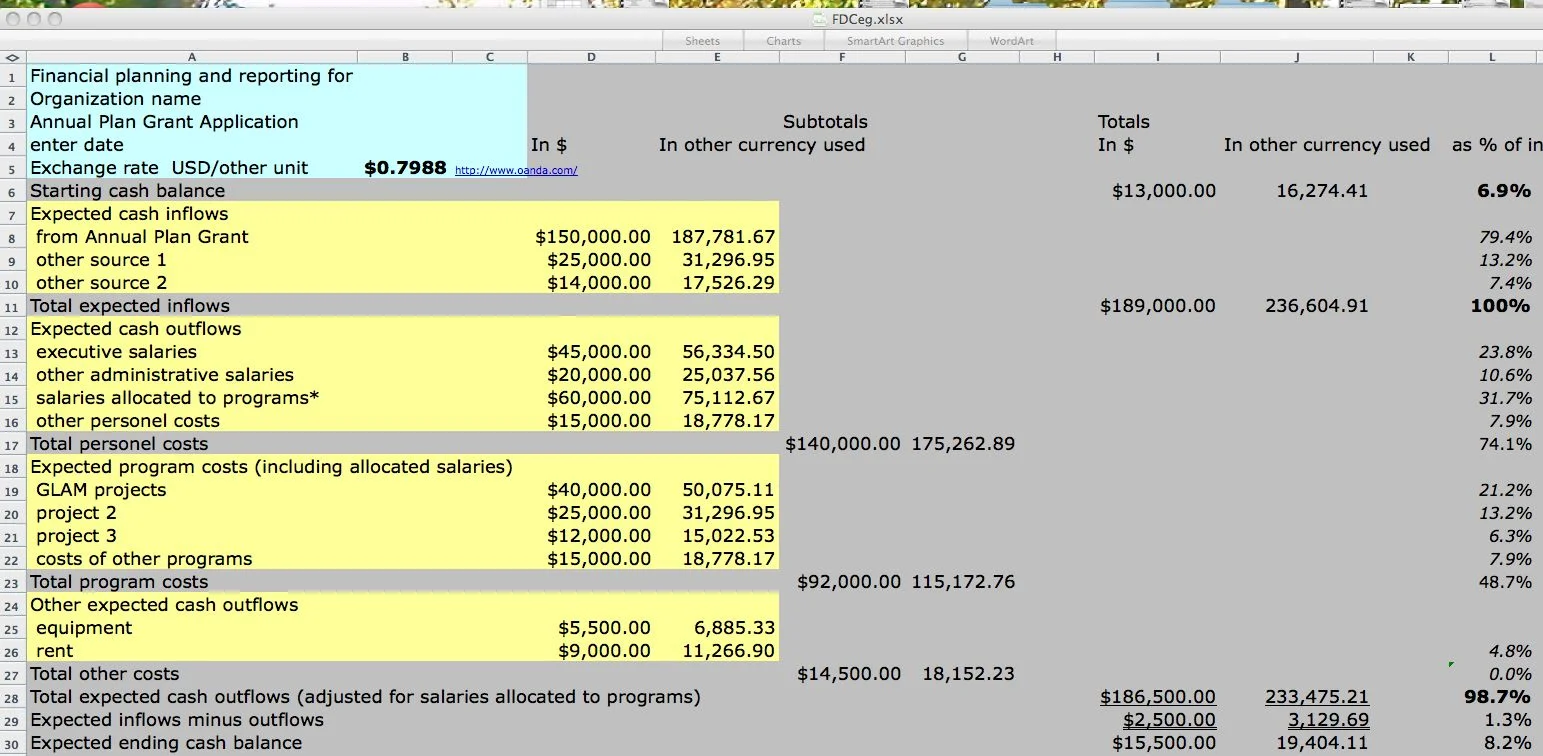Select column K header
Screen dimensions: 1543x756
(x=1411, y=57)
